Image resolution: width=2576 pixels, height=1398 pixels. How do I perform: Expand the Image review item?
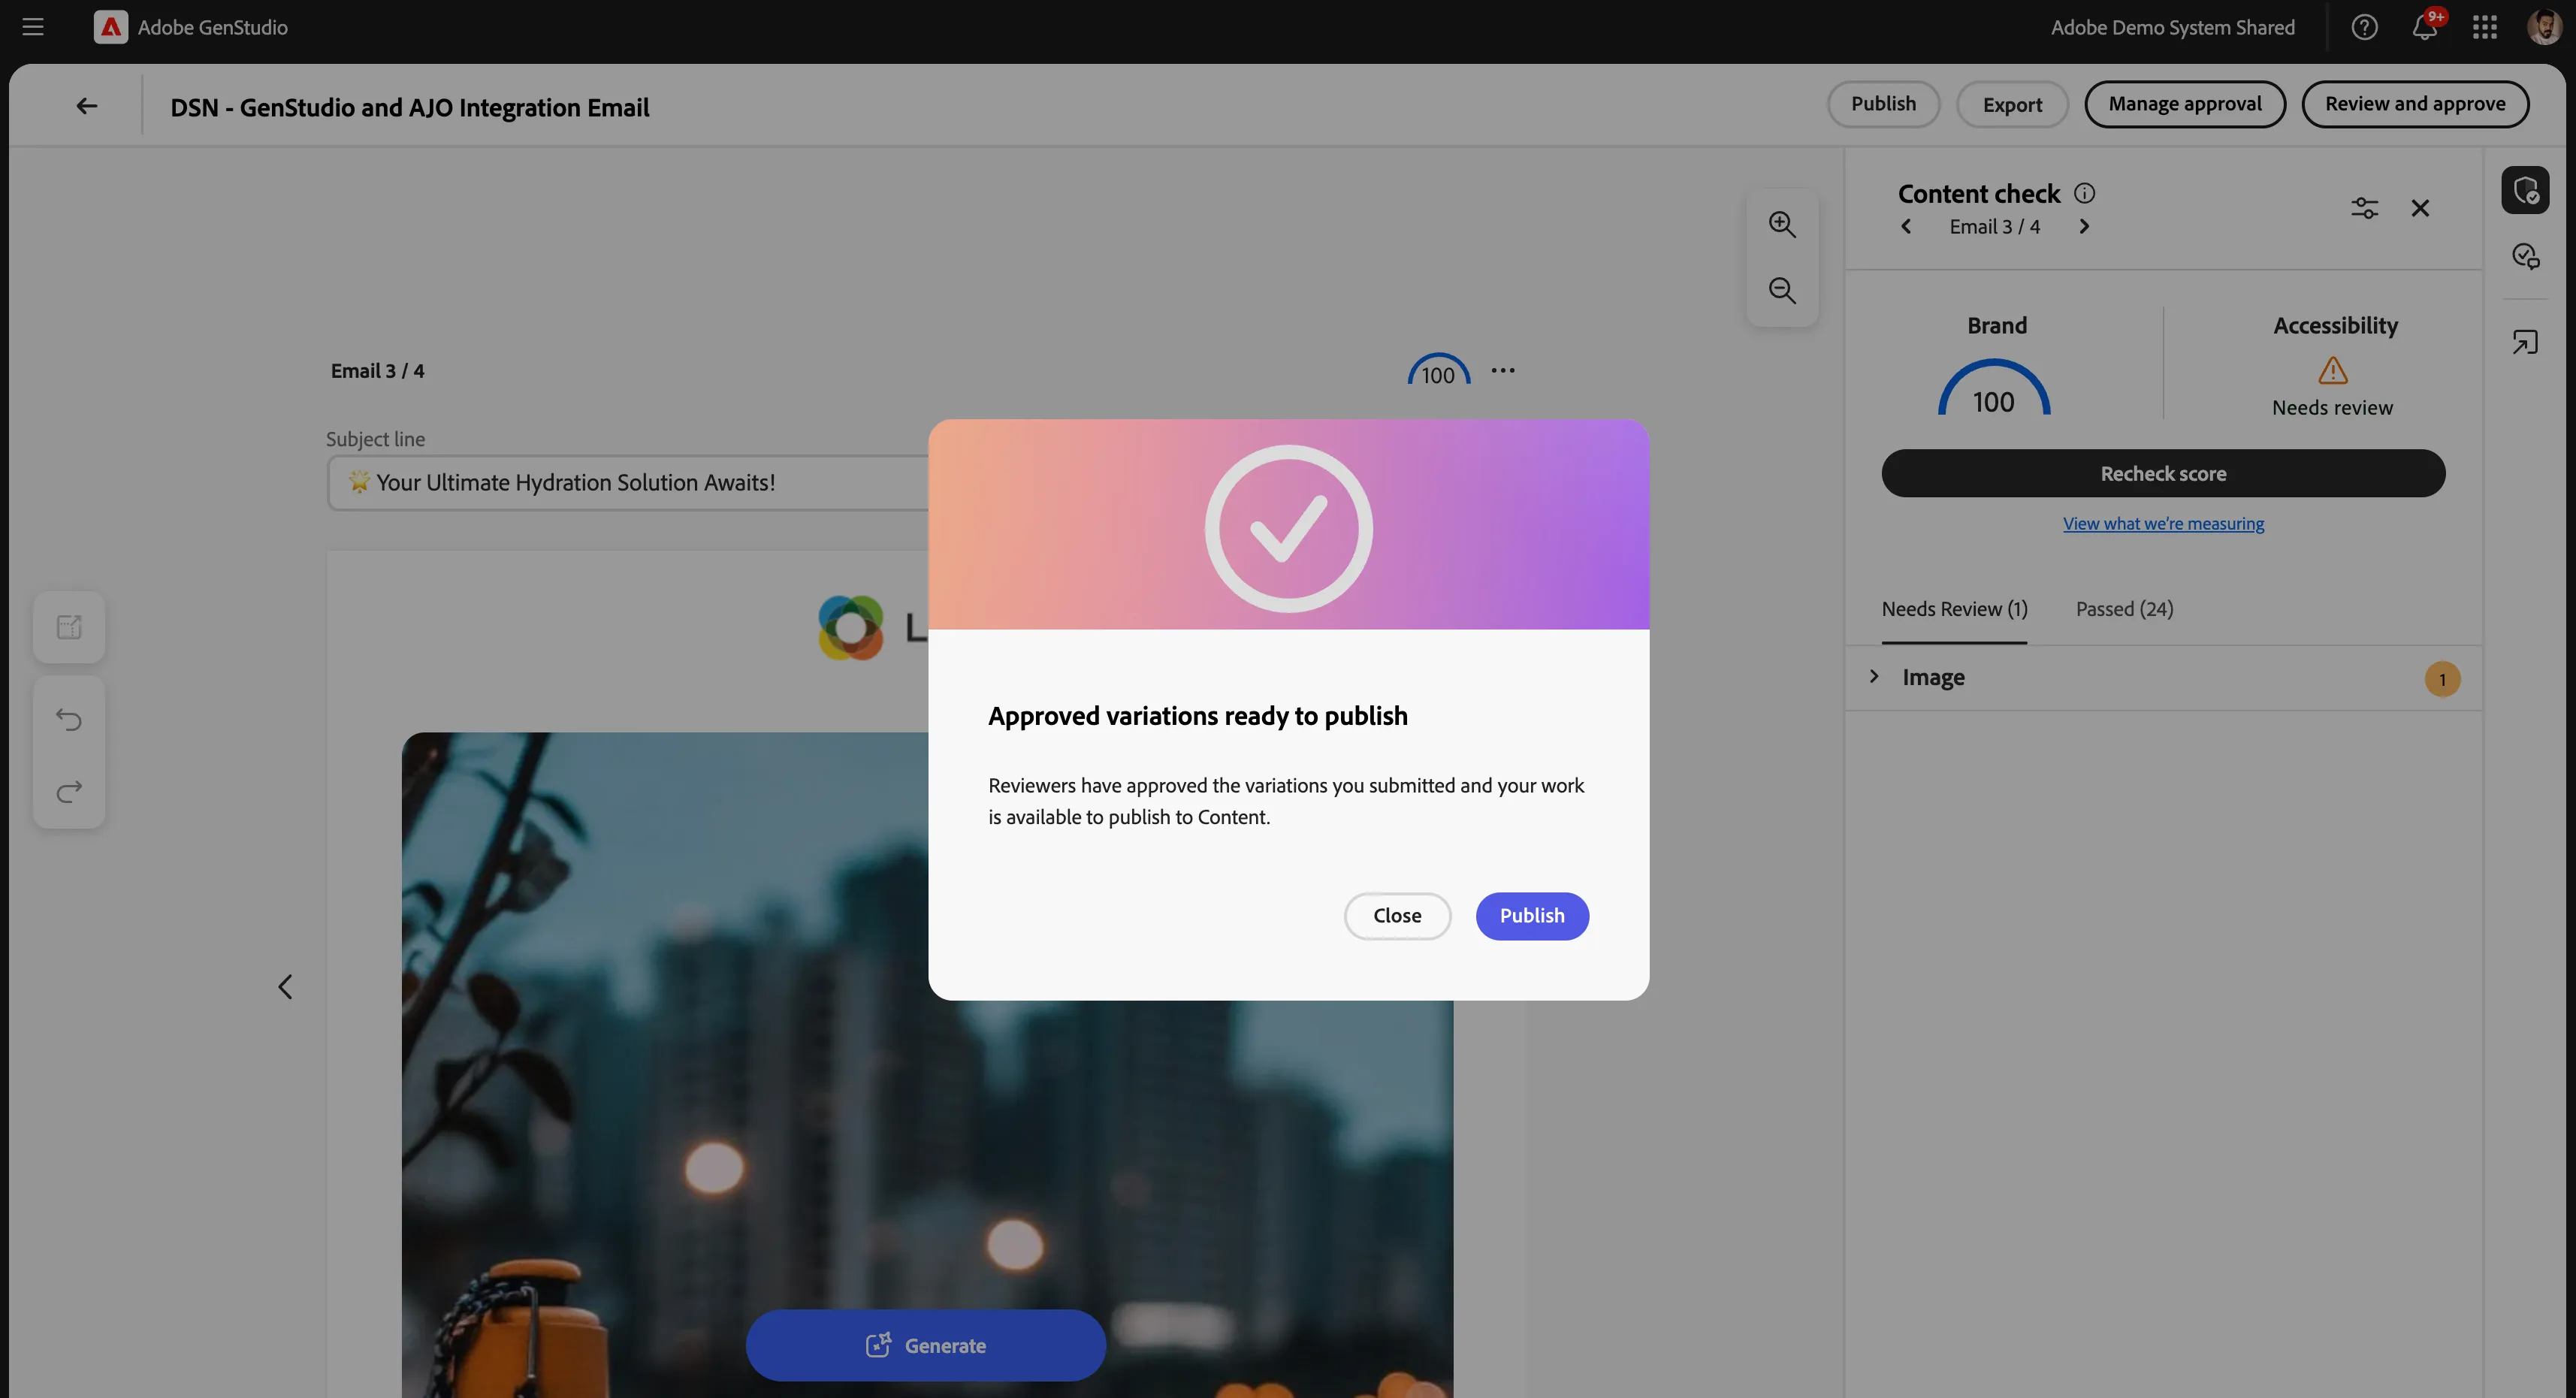click(1874, 677)
